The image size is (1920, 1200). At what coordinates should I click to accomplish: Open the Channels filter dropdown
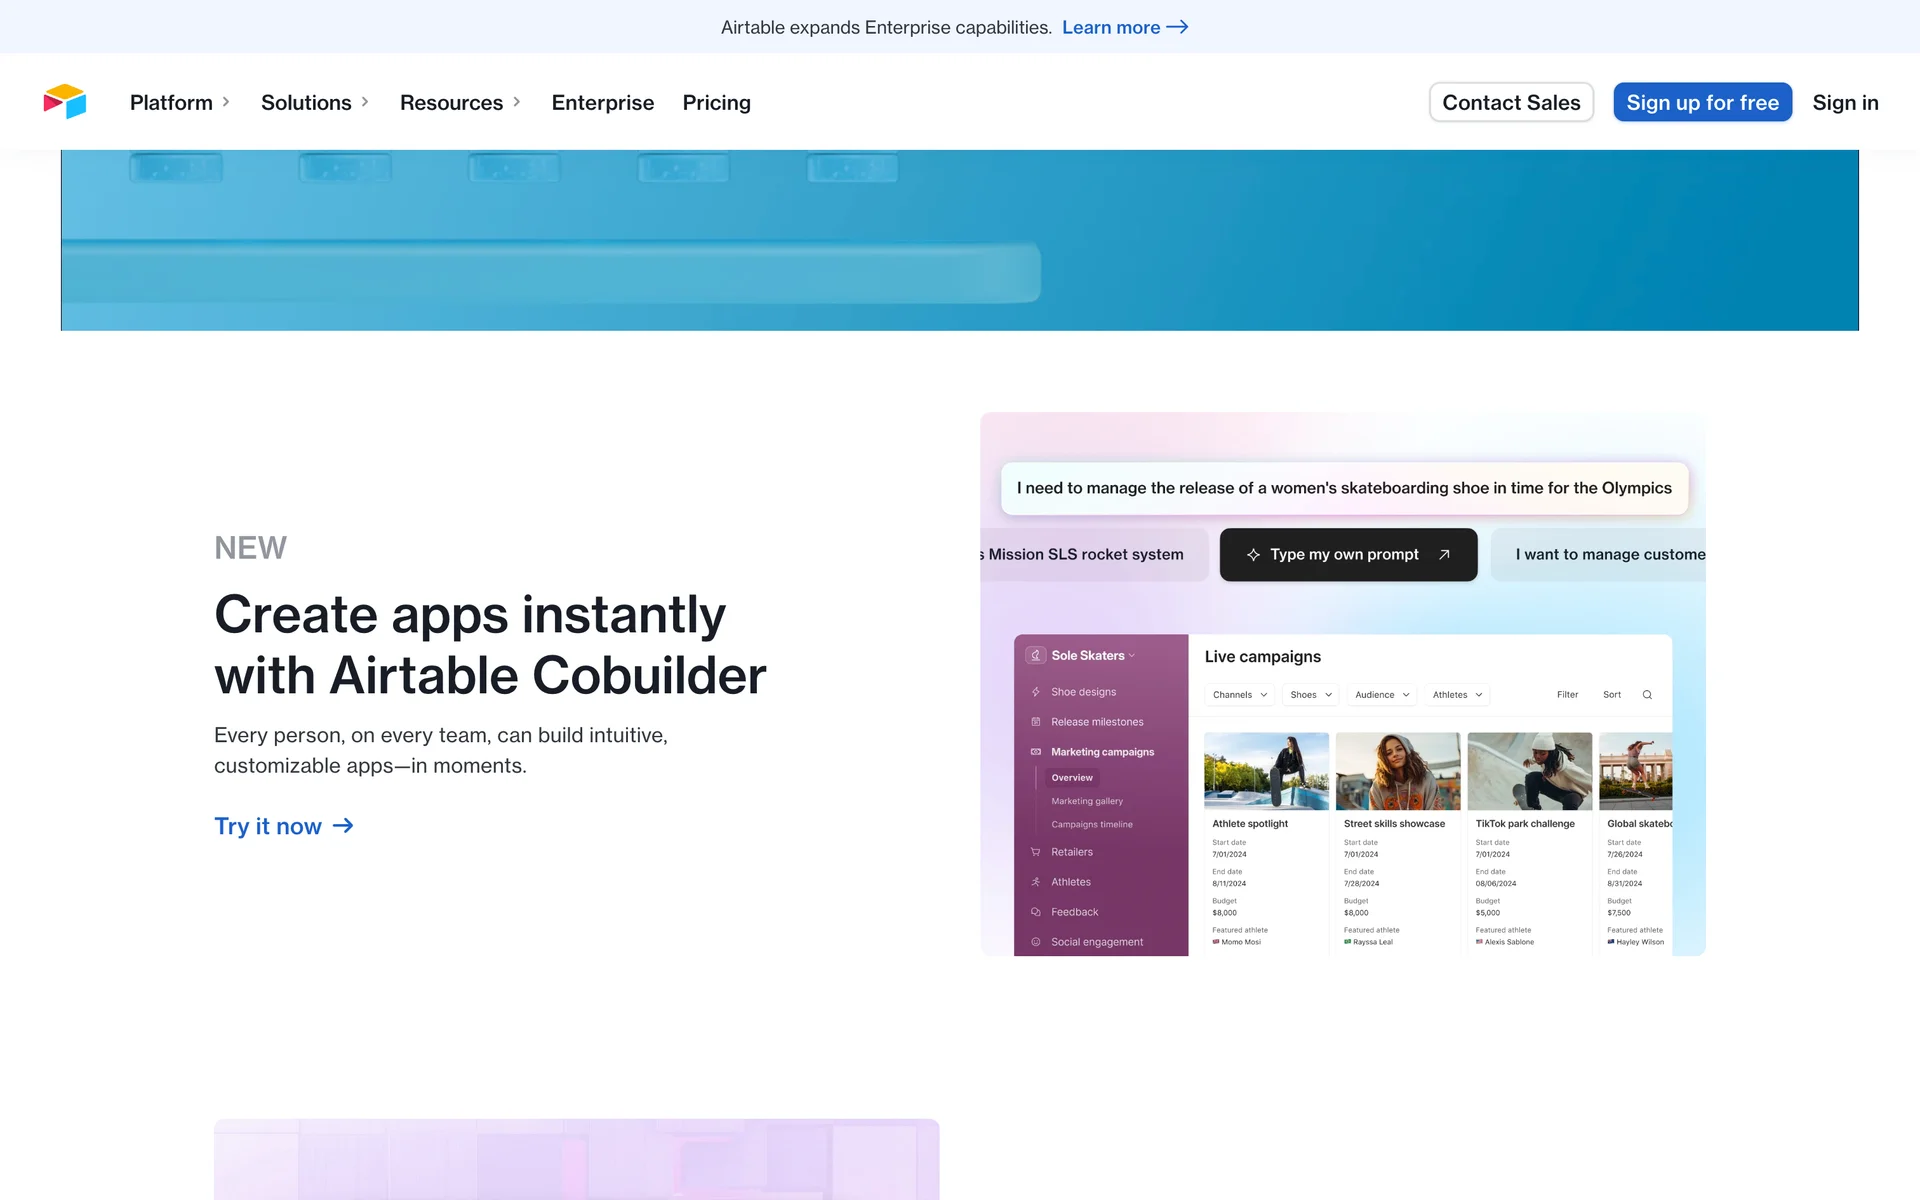pyautogui.click(x=1239, y=695)
